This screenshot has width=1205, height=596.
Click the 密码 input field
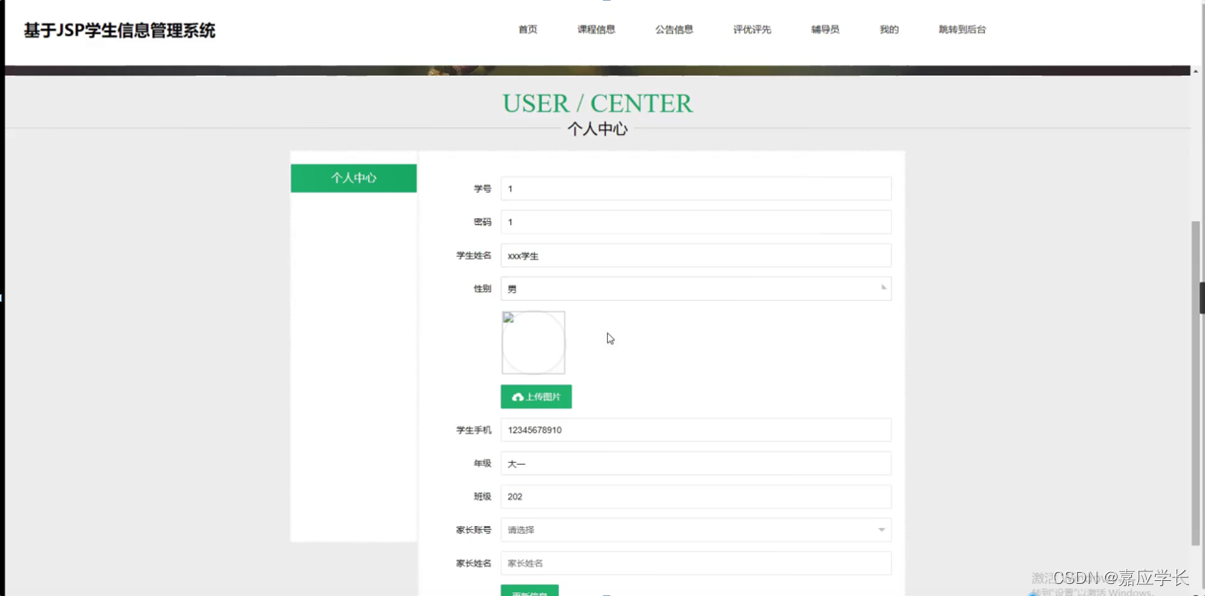click(696, 222)
